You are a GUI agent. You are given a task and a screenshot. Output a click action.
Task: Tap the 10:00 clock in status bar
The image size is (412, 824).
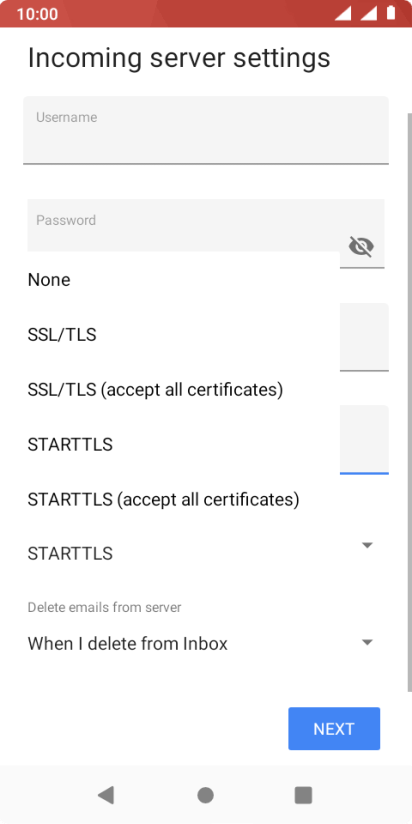pos(37,14)
